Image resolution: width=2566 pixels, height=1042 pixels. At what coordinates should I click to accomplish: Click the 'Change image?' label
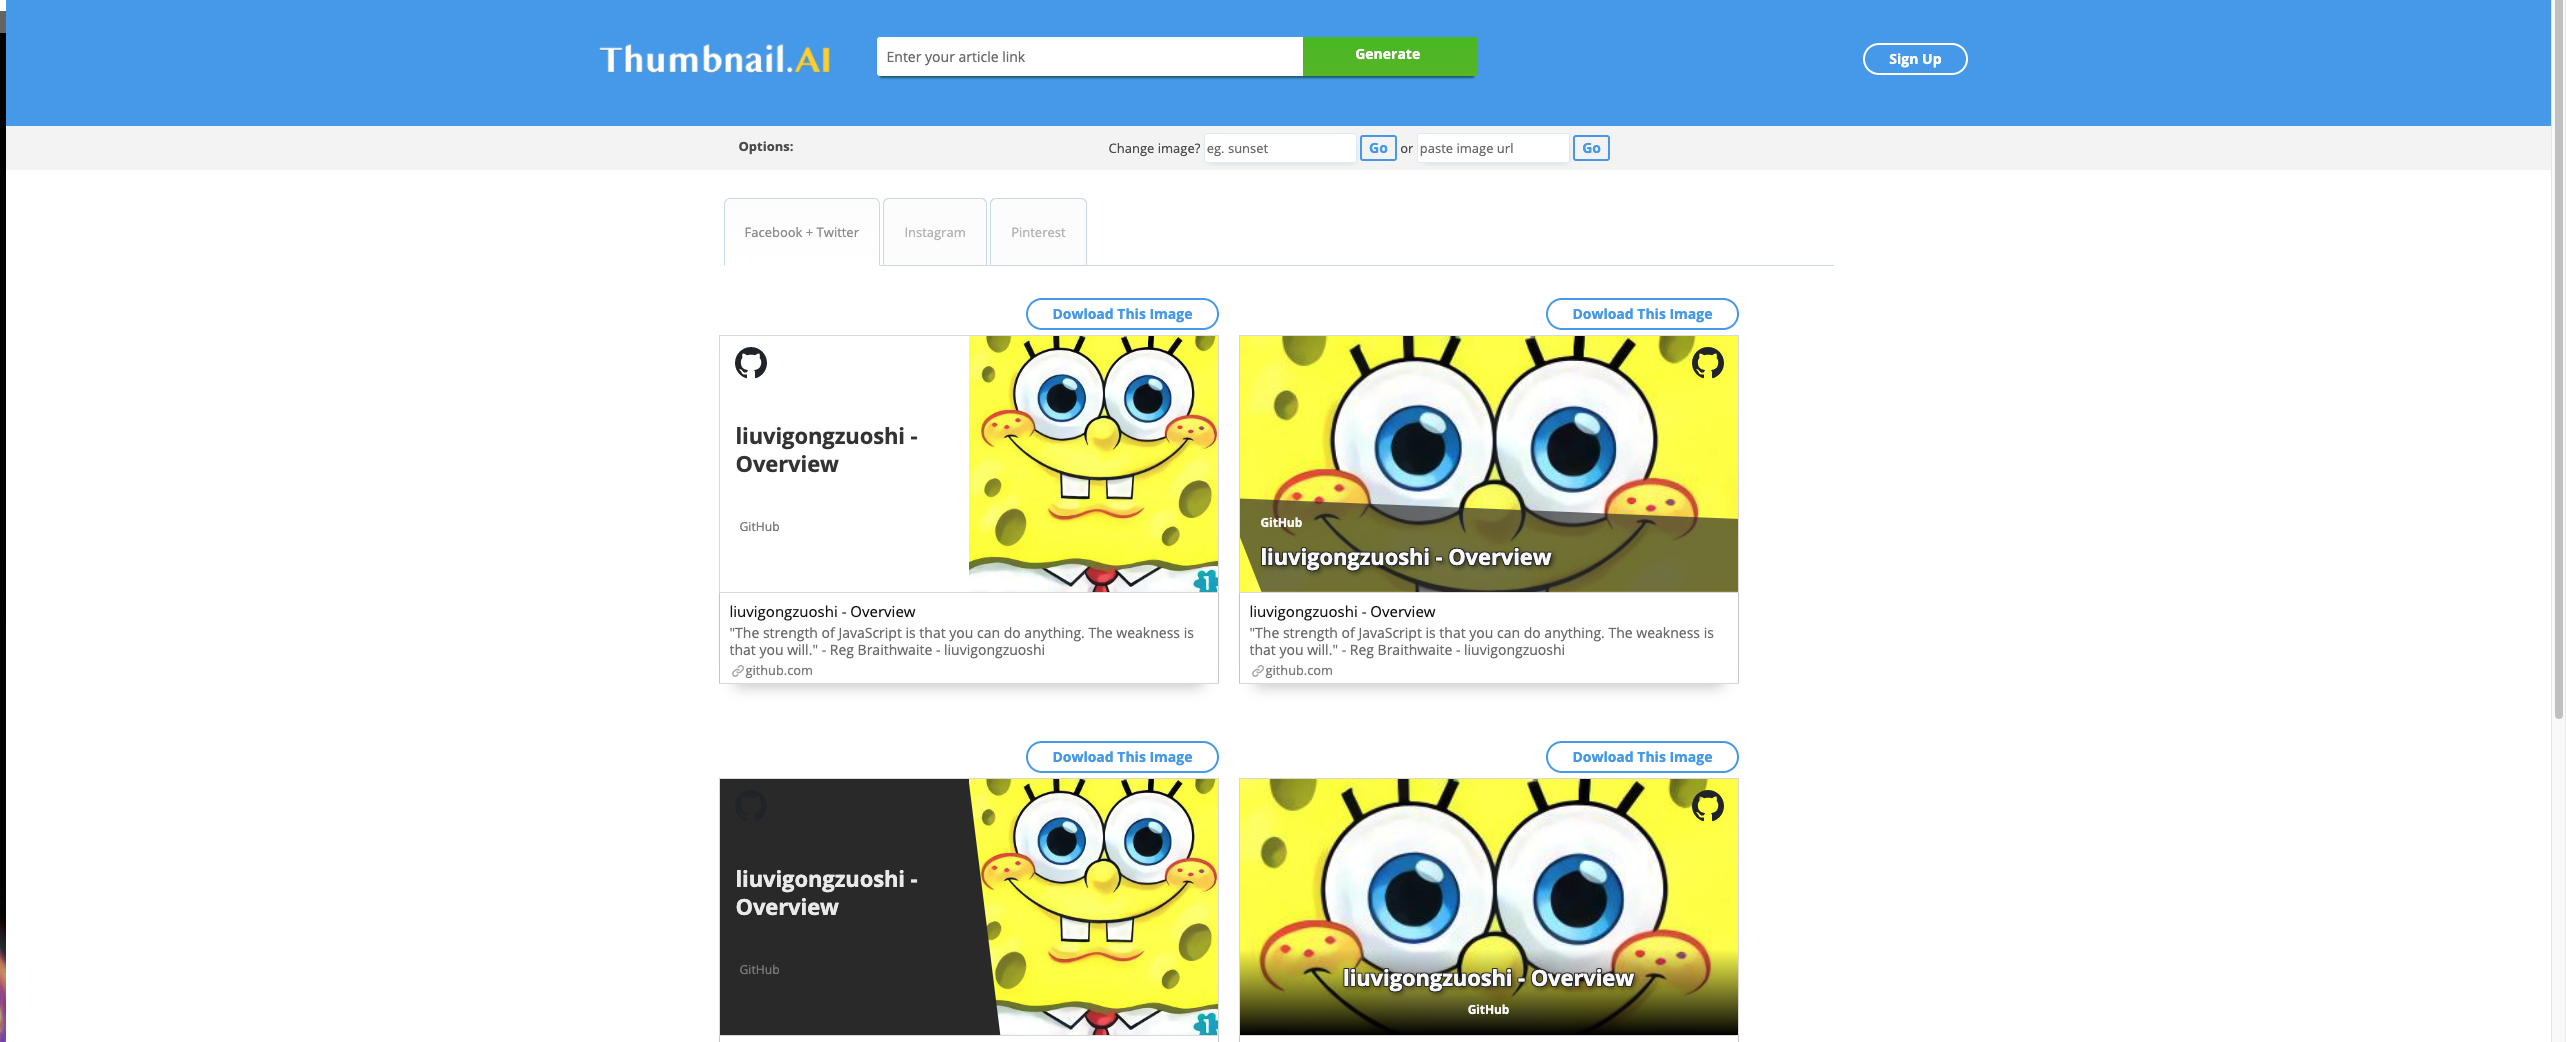coord(1154,148)
